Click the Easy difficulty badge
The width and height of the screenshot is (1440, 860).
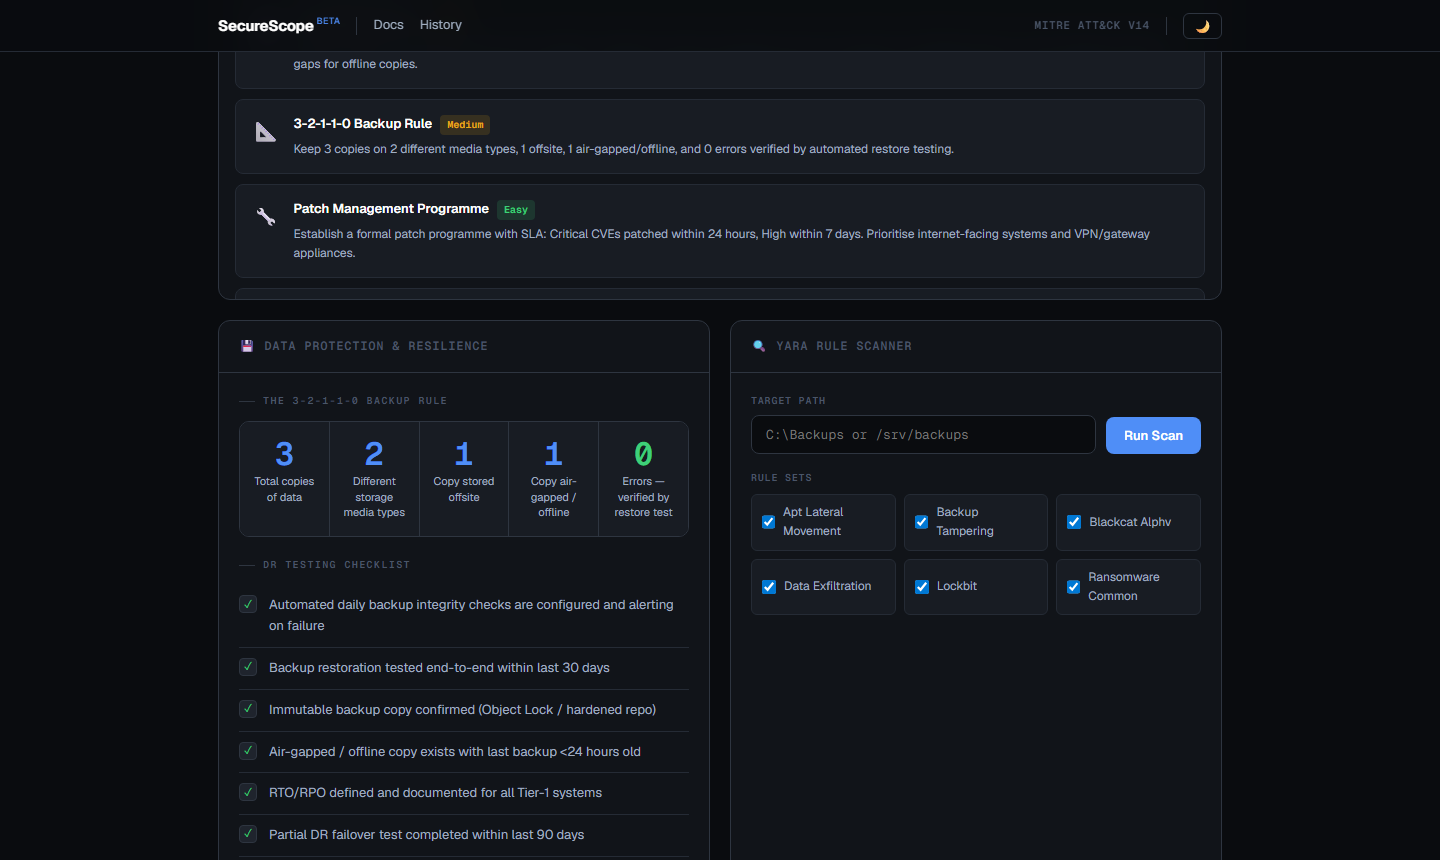pos(516,210)
